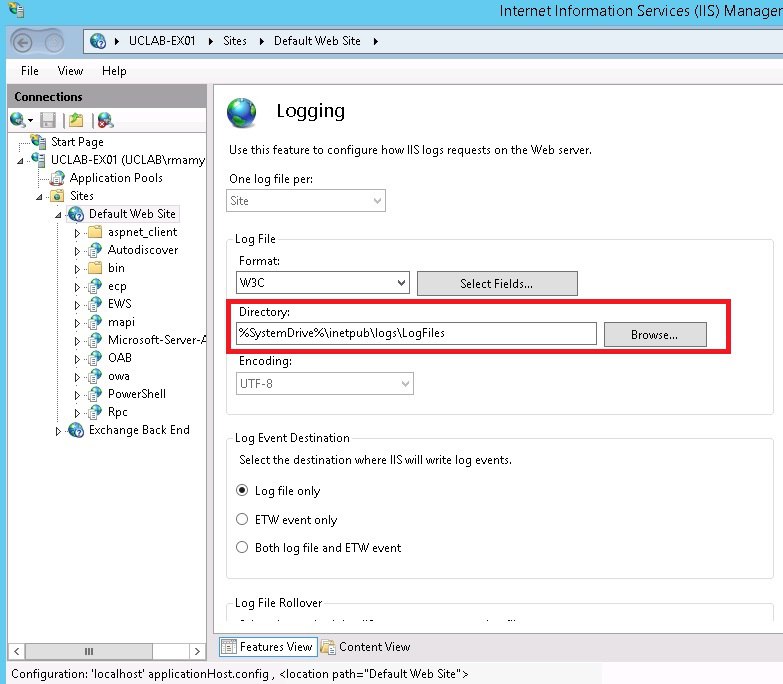Expand the aspnet_client tree node
783x684 pixels.
pos(77,233)
